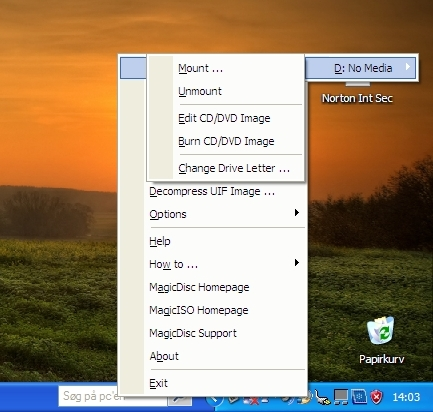Select Burn CD/DVD Image
This screenshot has height=412, width=433.
(x=226, y=141)
